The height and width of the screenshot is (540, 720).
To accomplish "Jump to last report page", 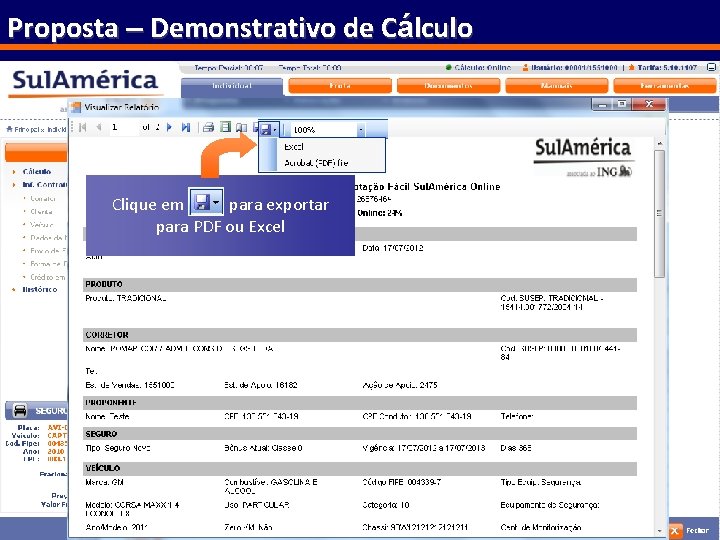I will [186, 128].
